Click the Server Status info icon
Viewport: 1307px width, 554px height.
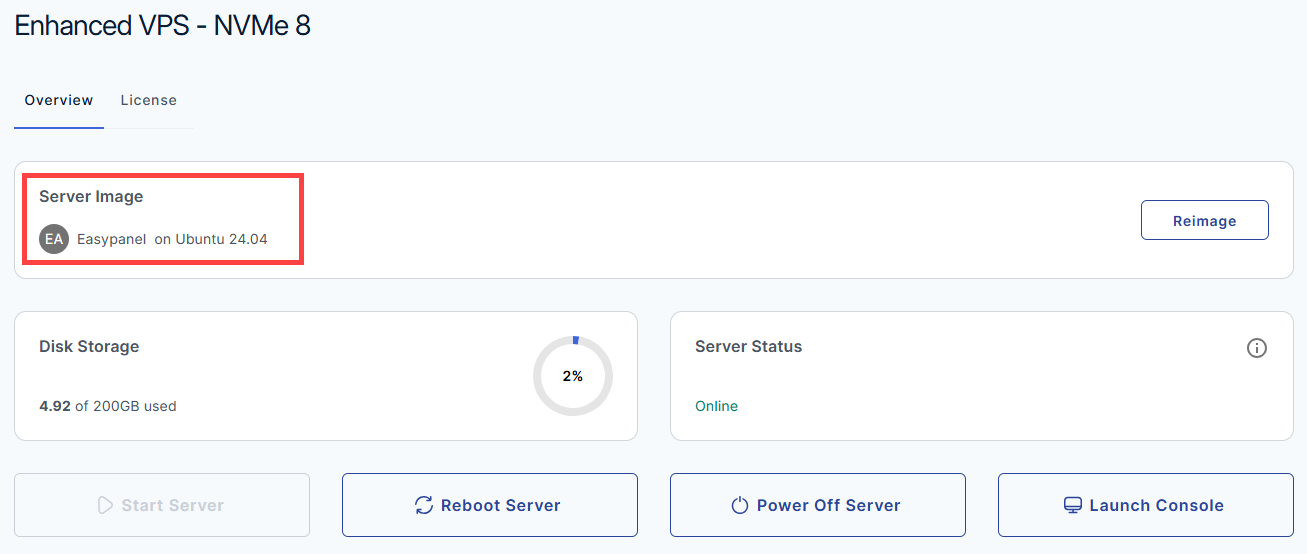(x=1257, y=348)
